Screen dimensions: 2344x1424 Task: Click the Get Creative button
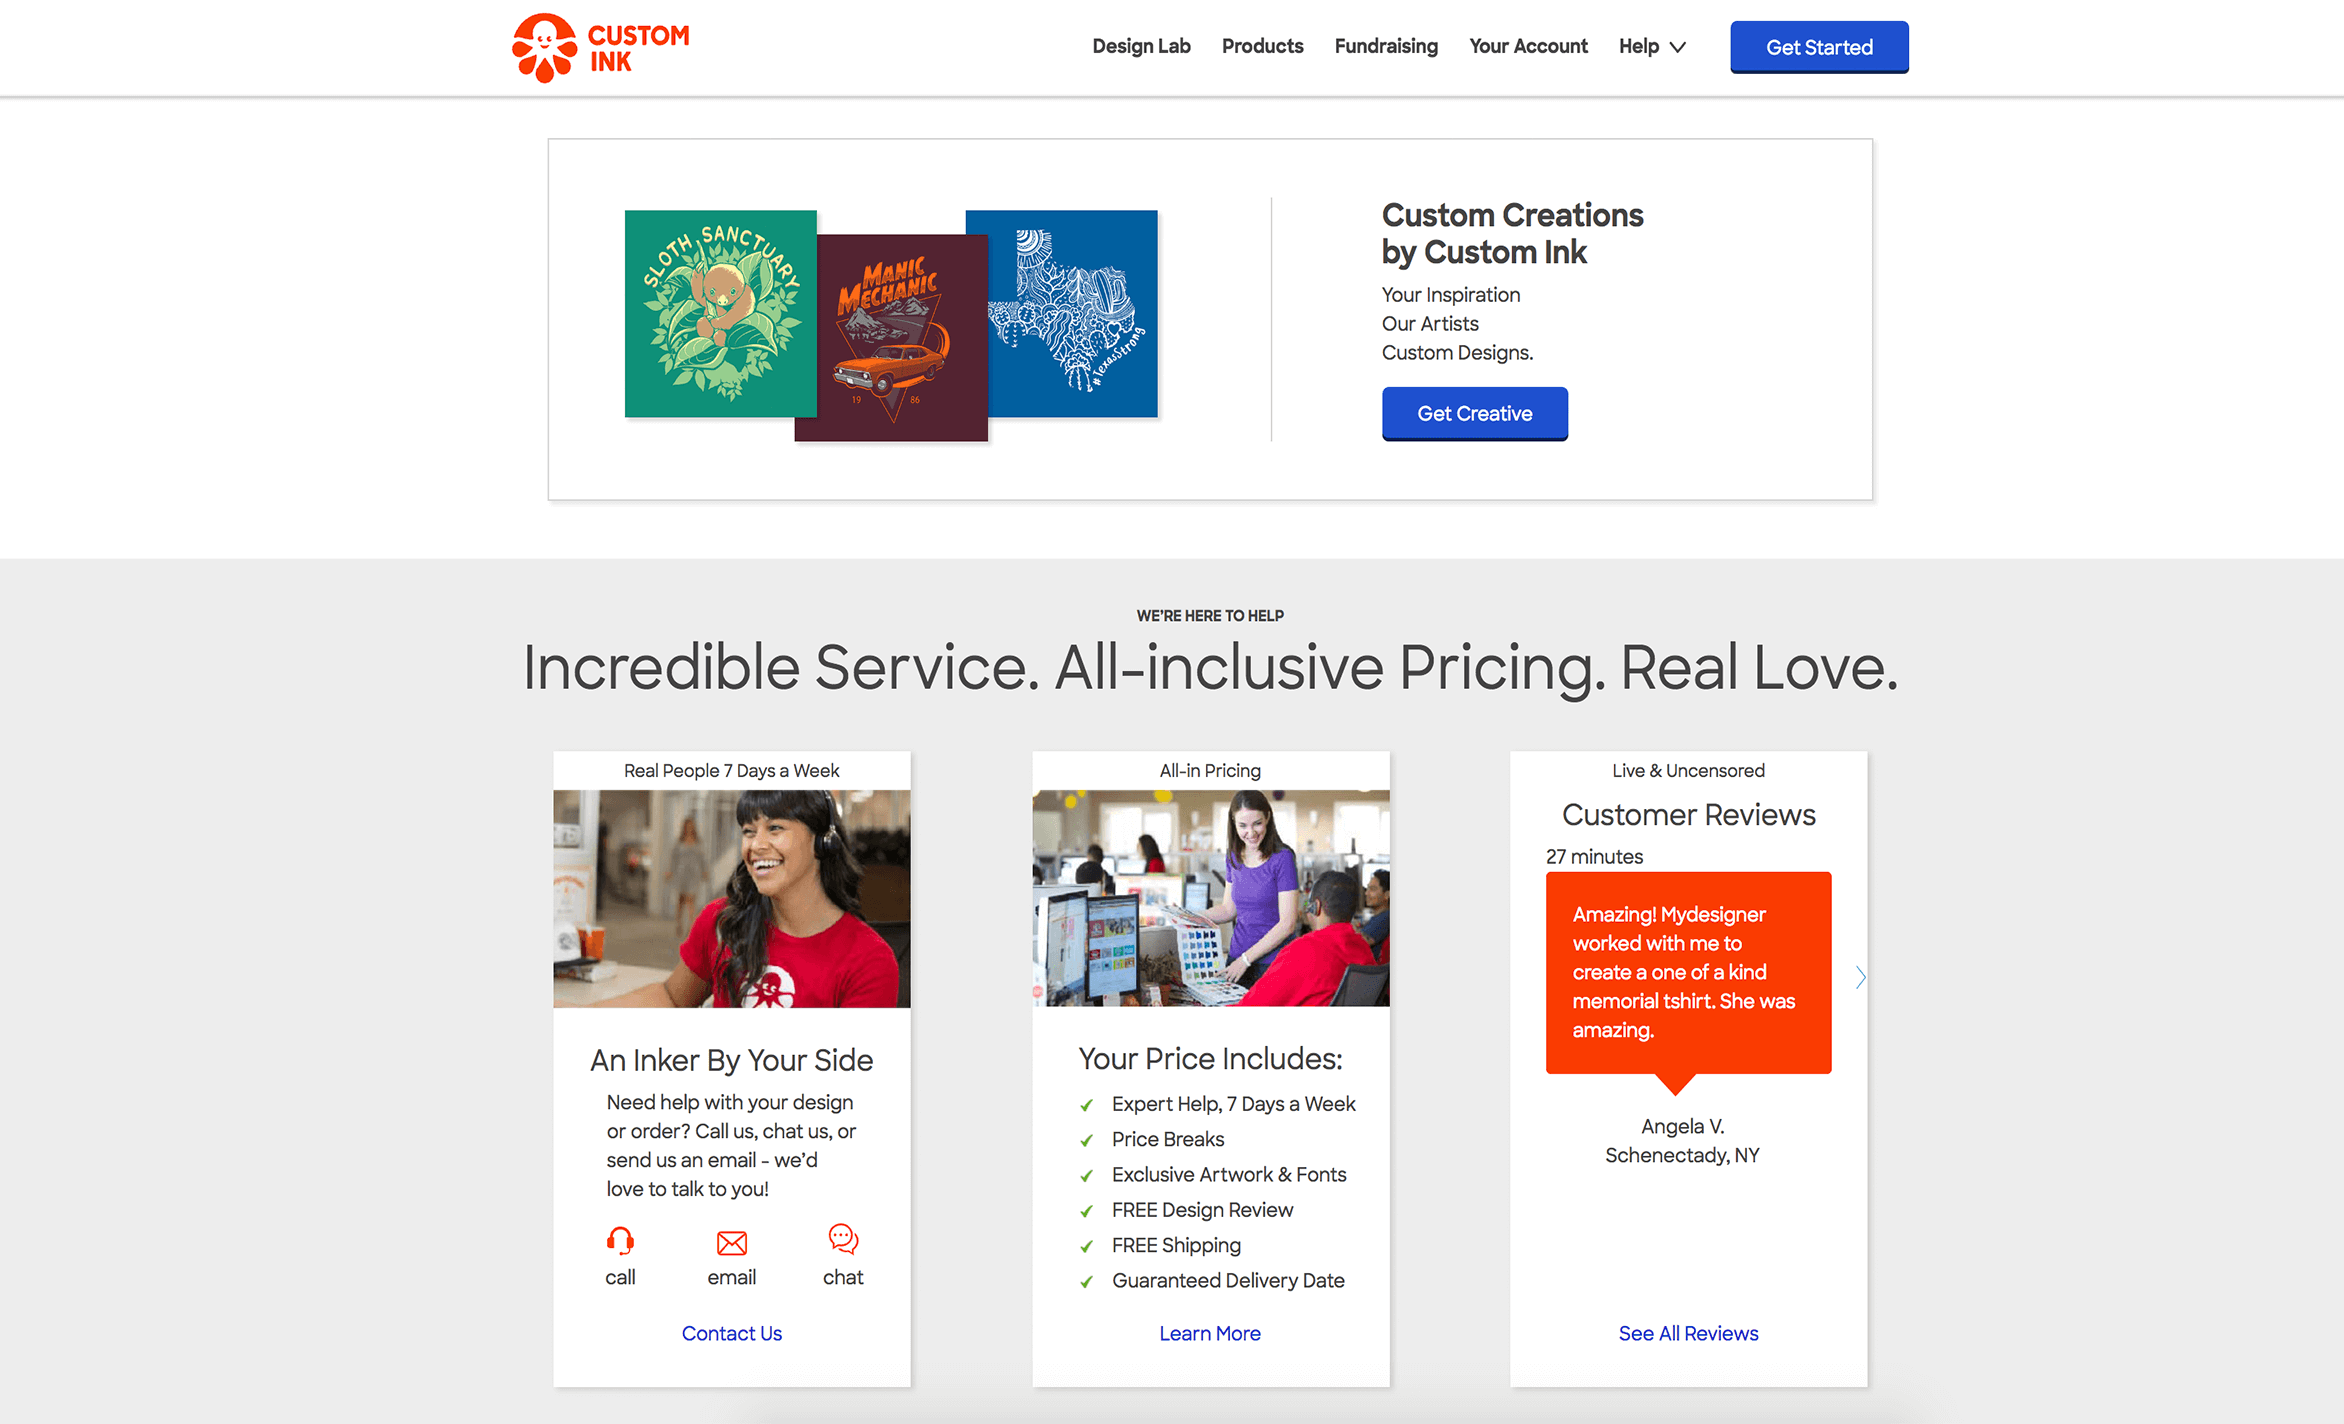pos(1474,414)
